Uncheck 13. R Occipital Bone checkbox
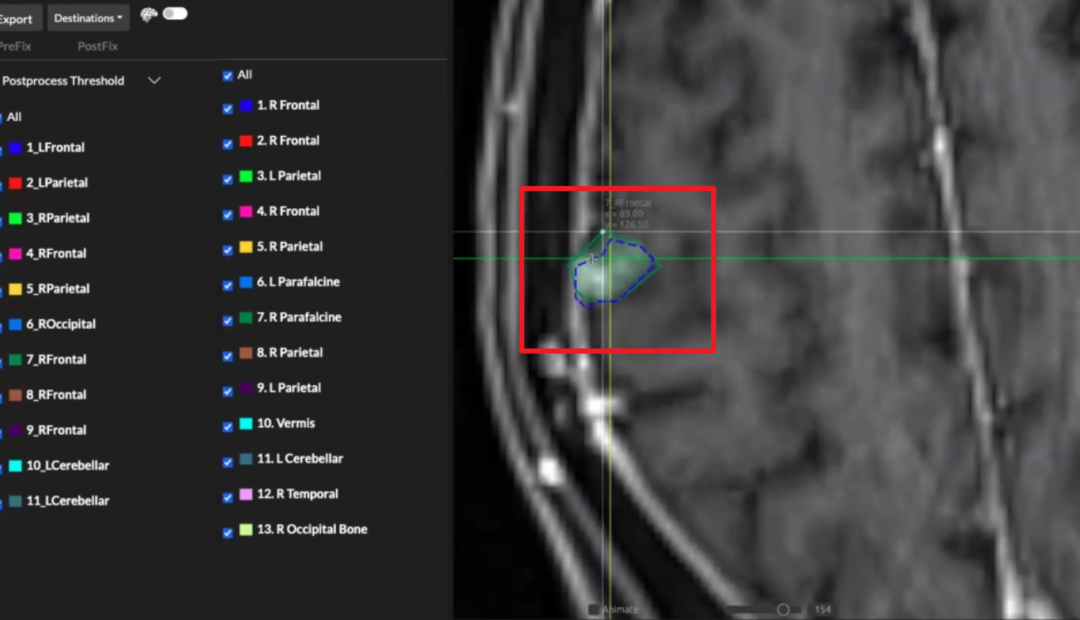Screen dimensions: 1080x620 pos(227,533)
